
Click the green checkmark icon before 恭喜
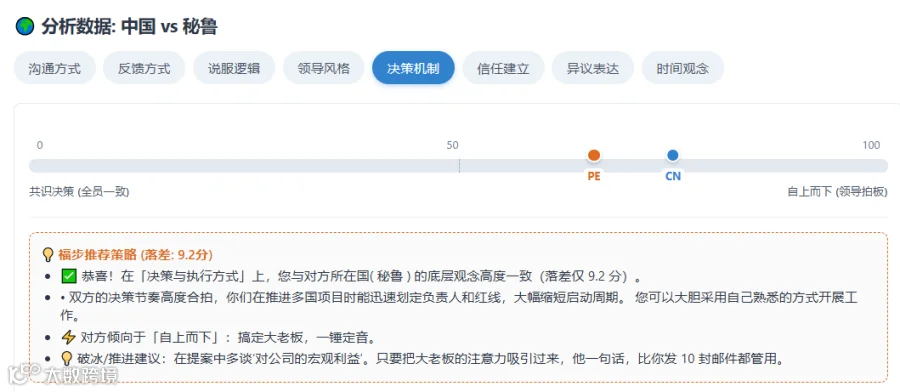tap(68, 276)
